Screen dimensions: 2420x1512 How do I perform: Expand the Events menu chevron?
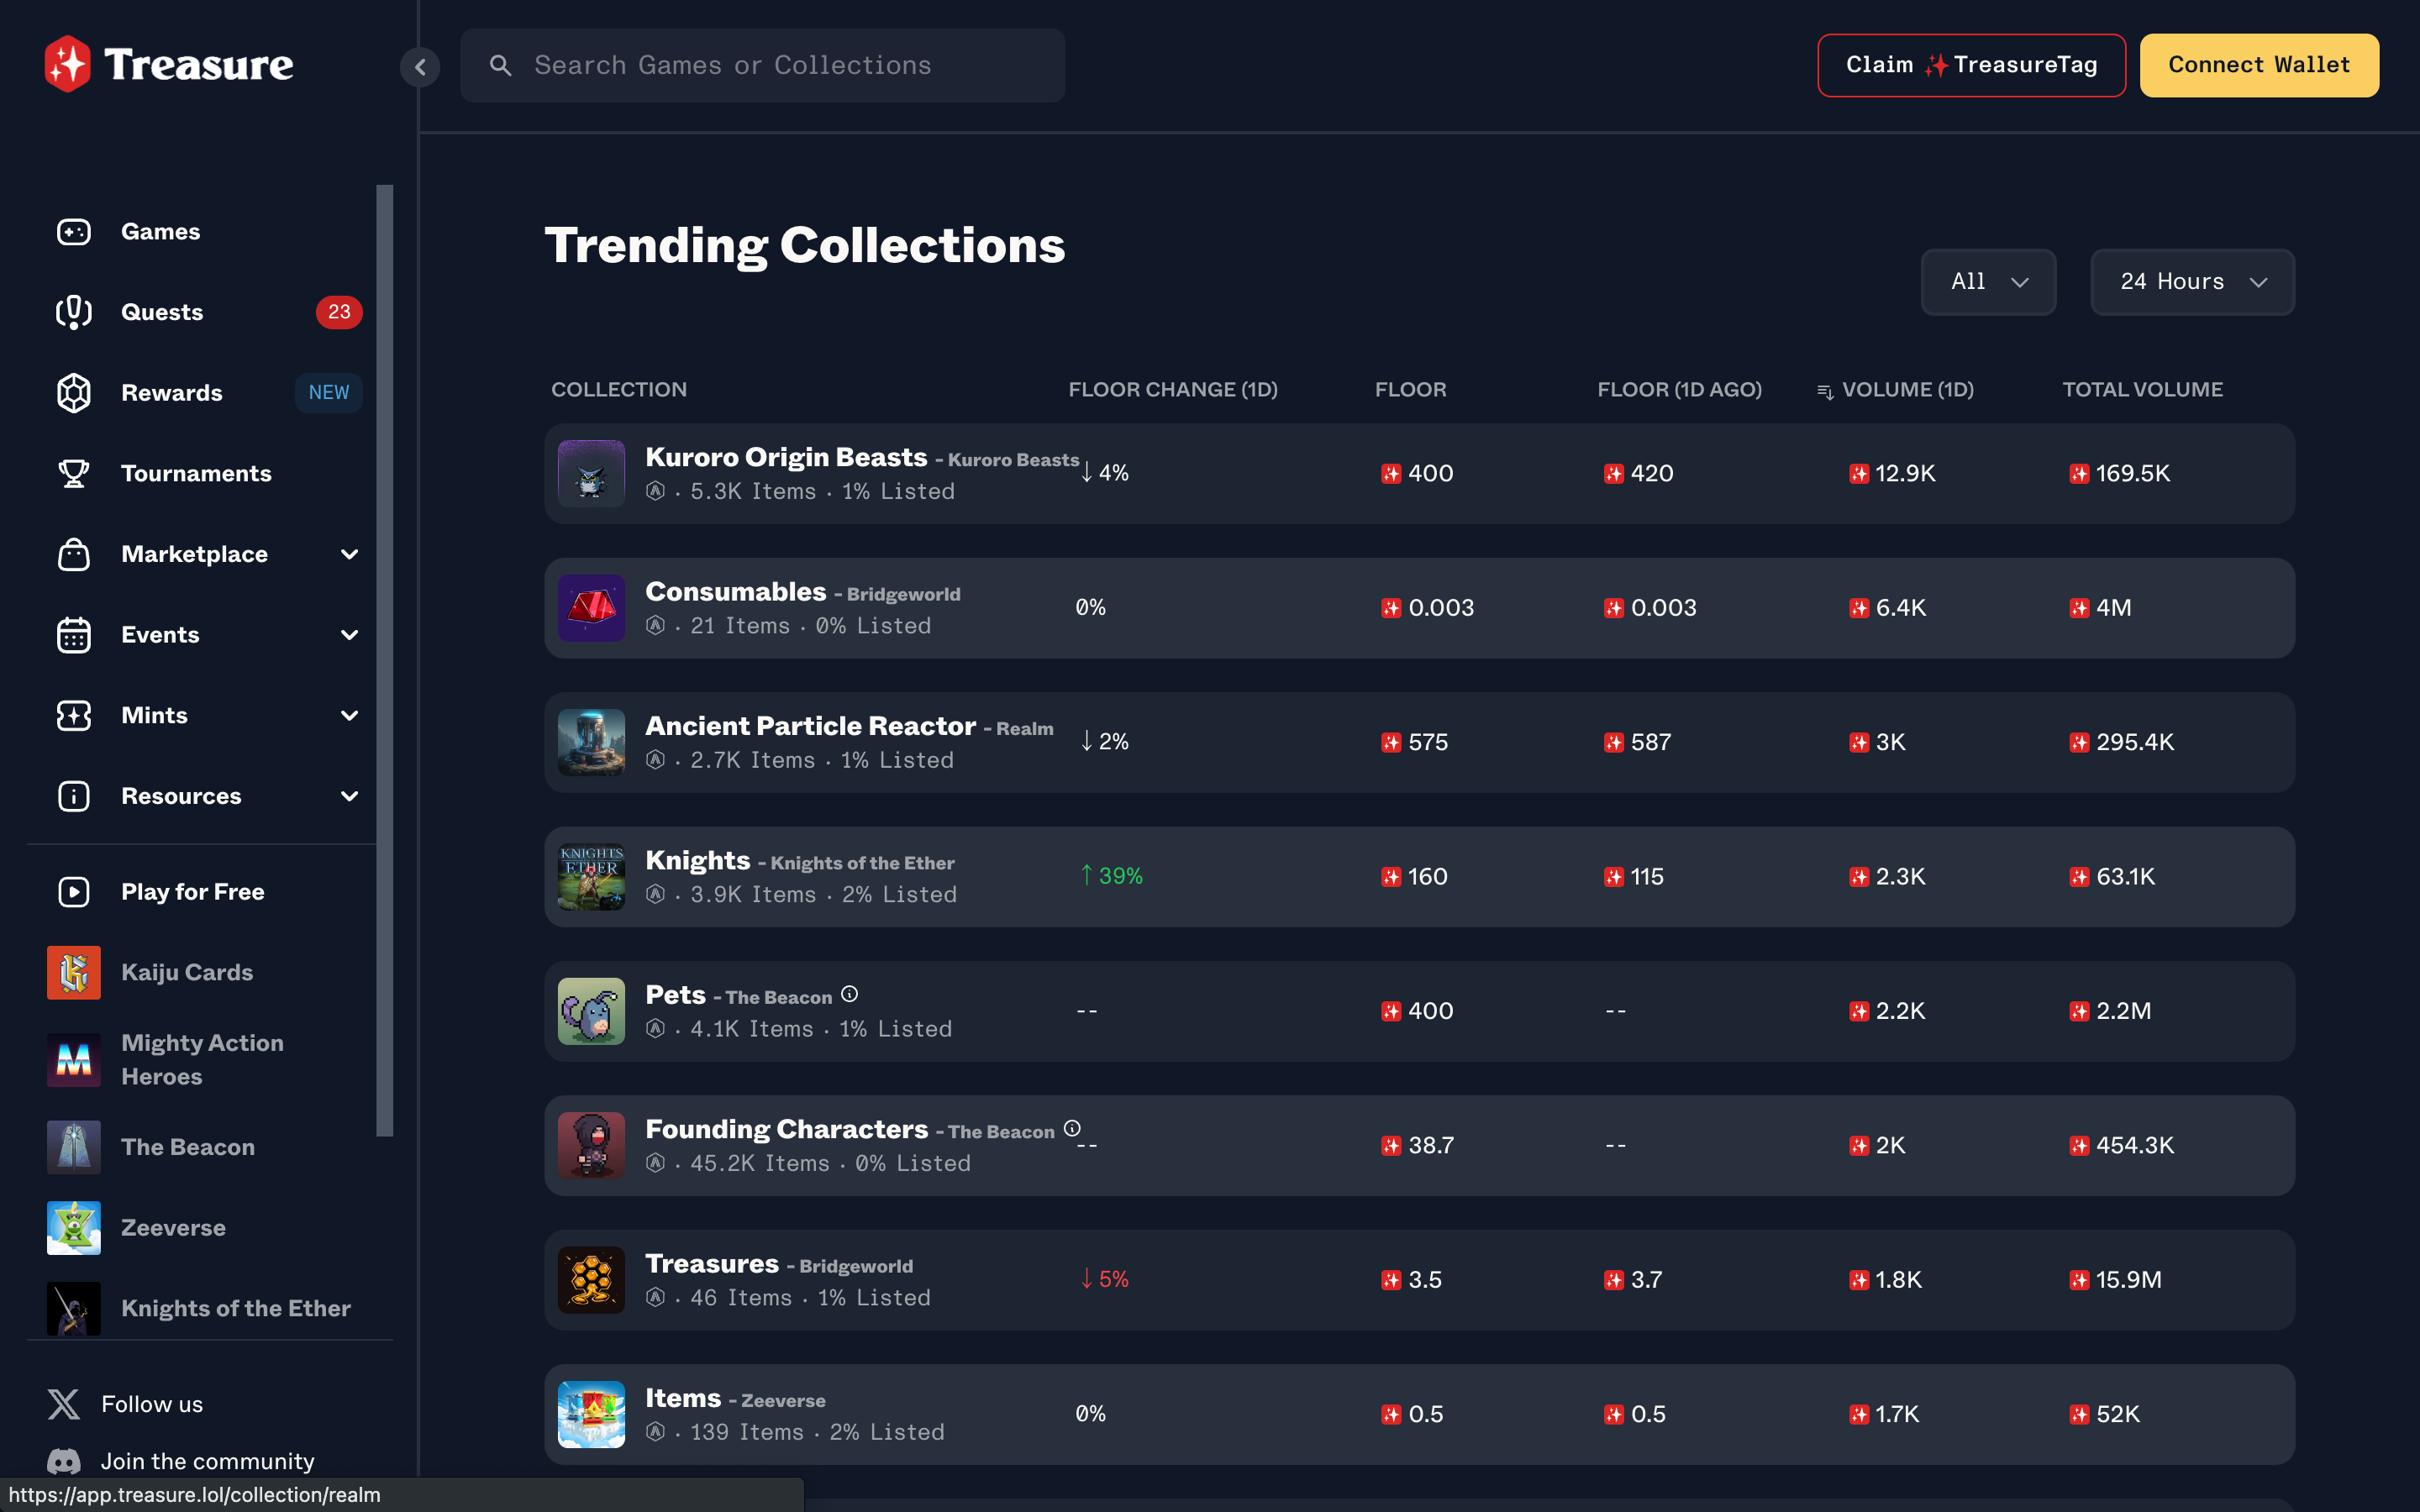(349, 635)
